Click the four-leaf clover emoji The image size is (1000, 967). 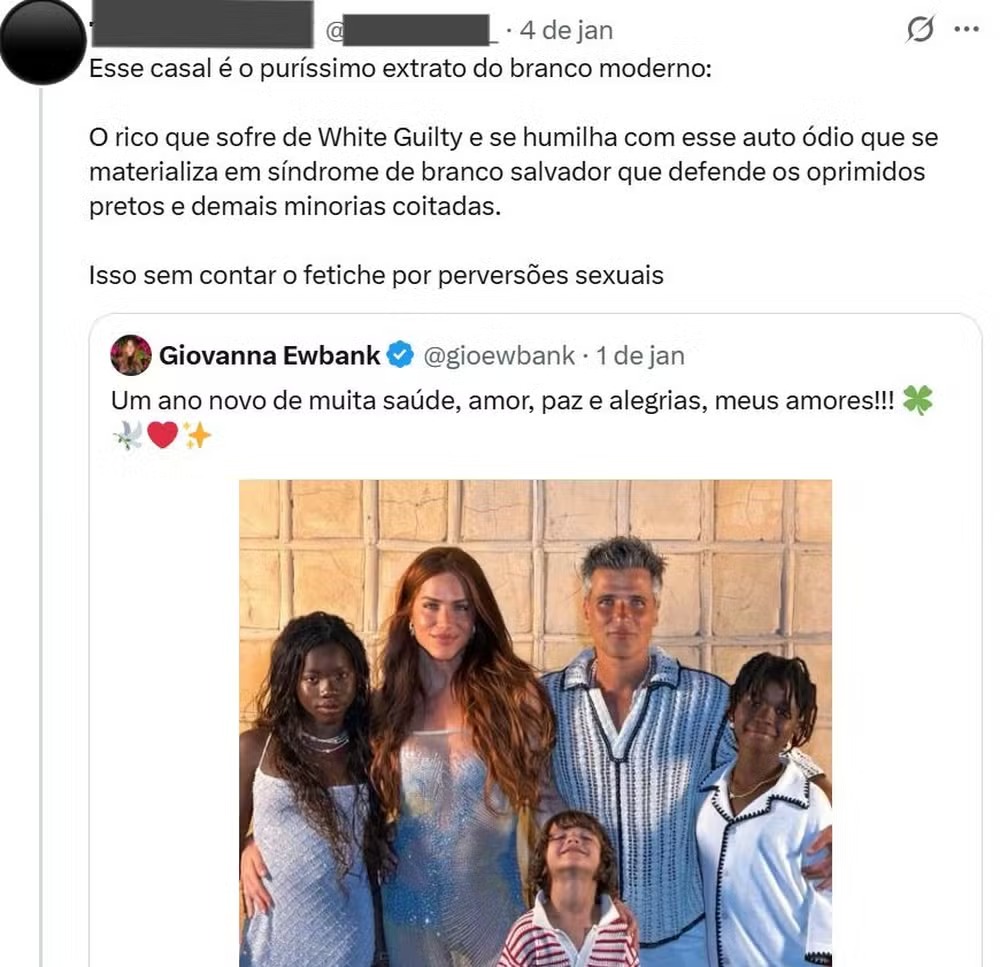click(917, 401)
